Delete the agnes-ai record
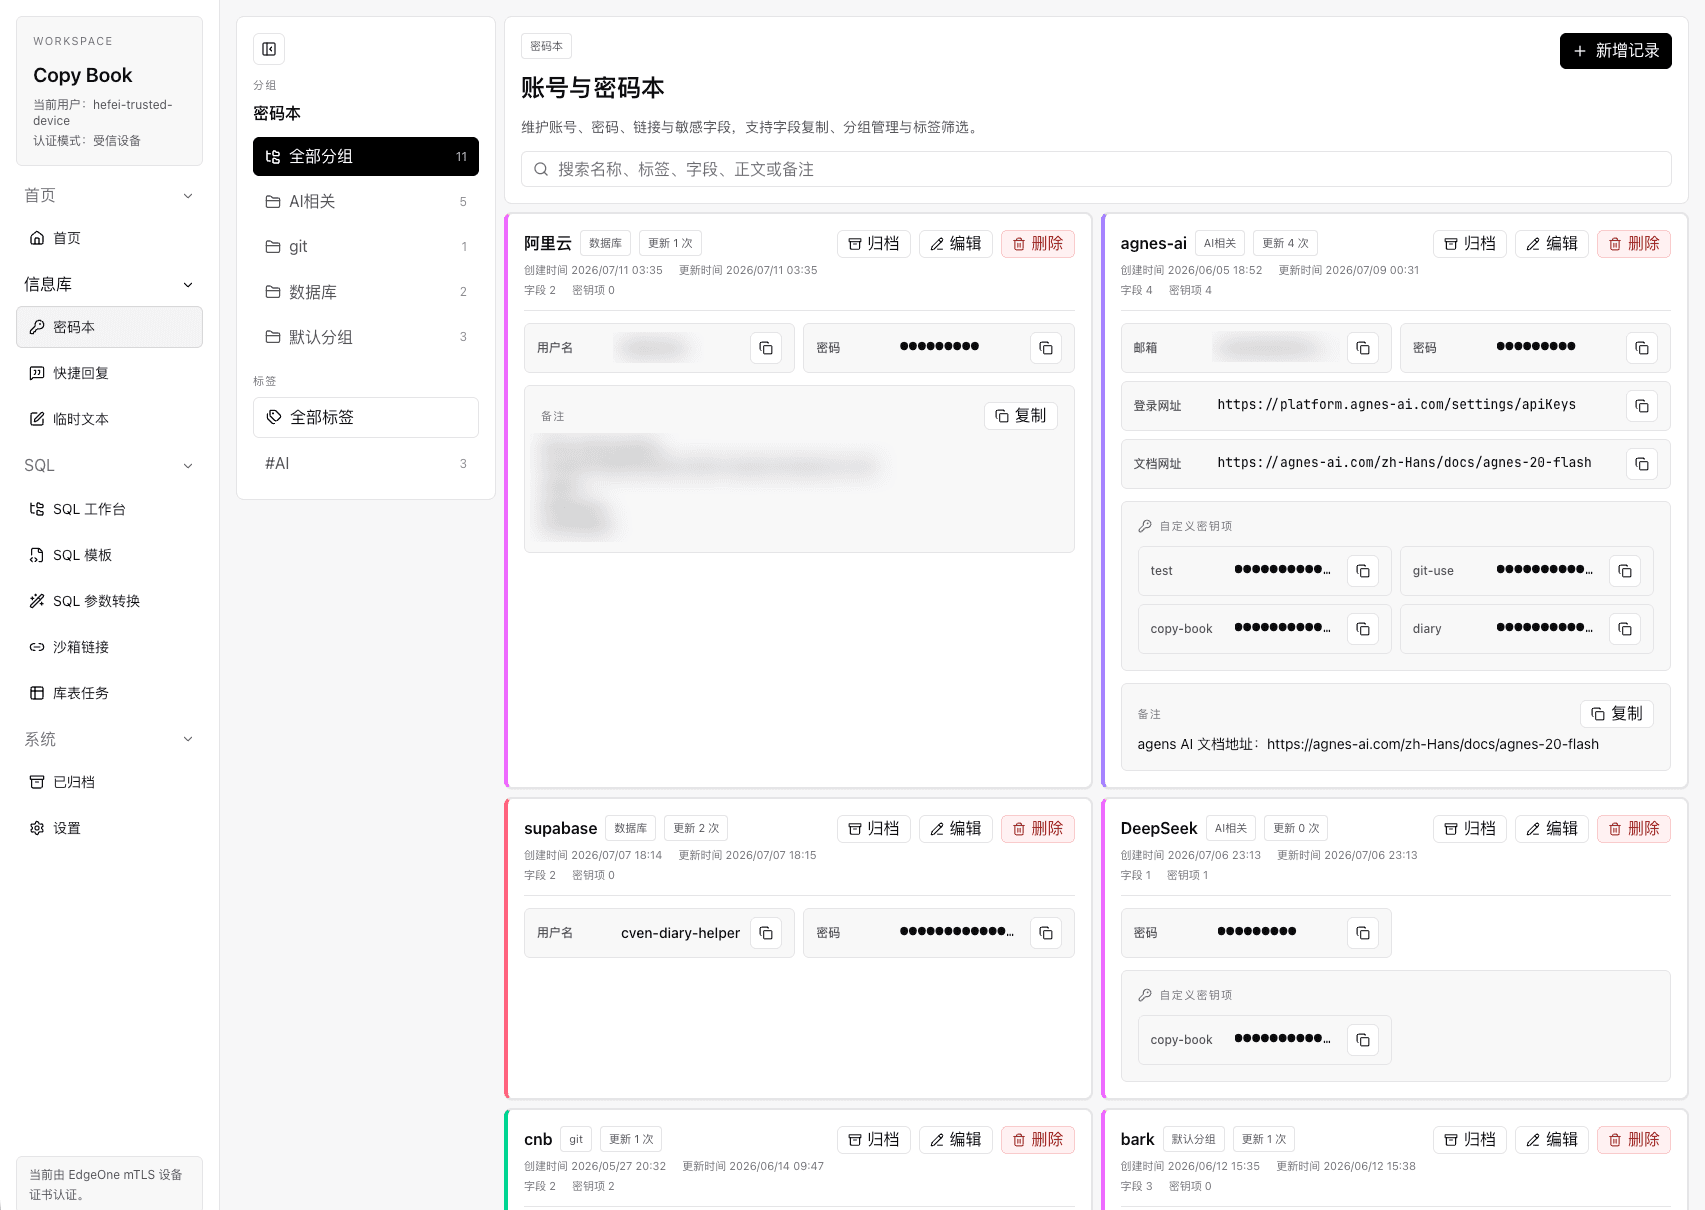 click(x=1634, y=244)
